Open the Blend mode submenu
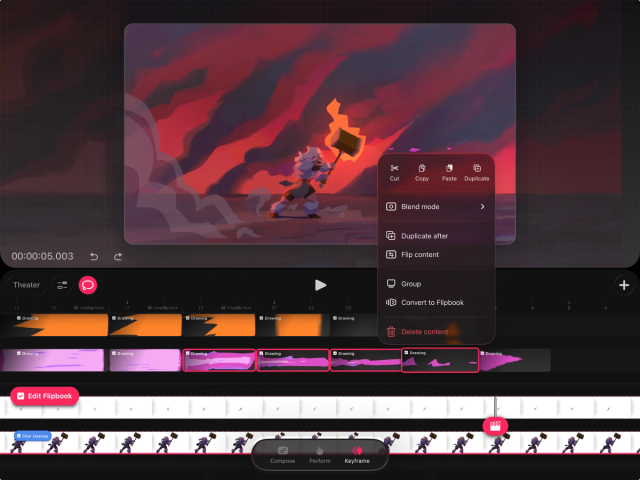The height and width of the screenshot is (480, 640). (436, 207)
